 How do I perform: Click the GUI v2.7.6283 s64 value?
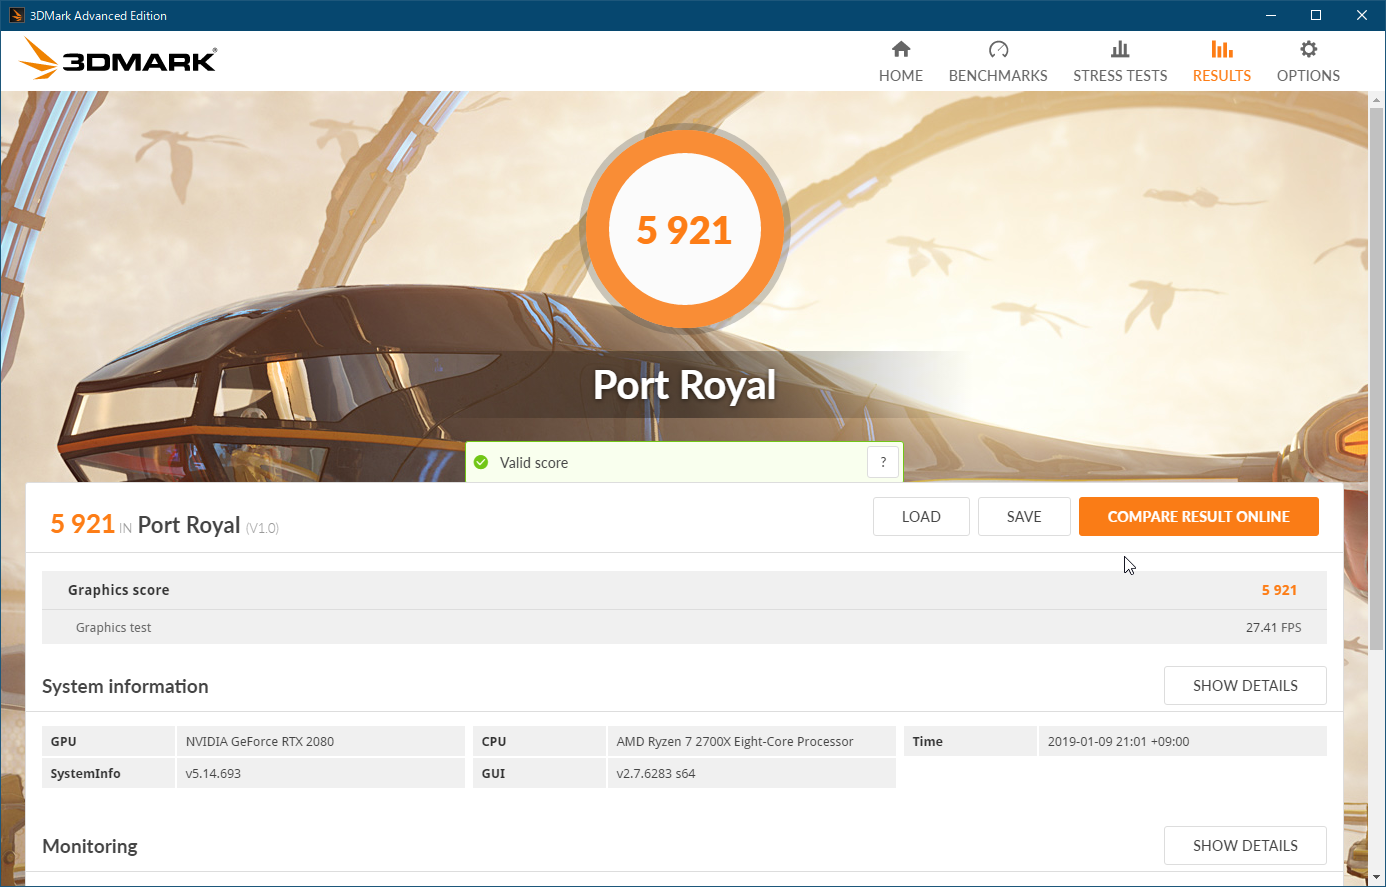(x=656, y=774)
